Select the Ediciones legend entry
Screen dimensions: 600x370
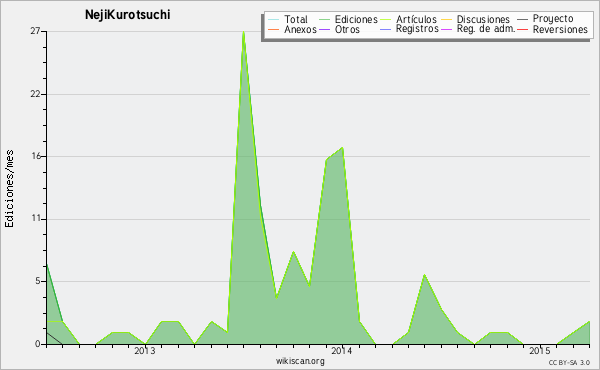[356, 19]
